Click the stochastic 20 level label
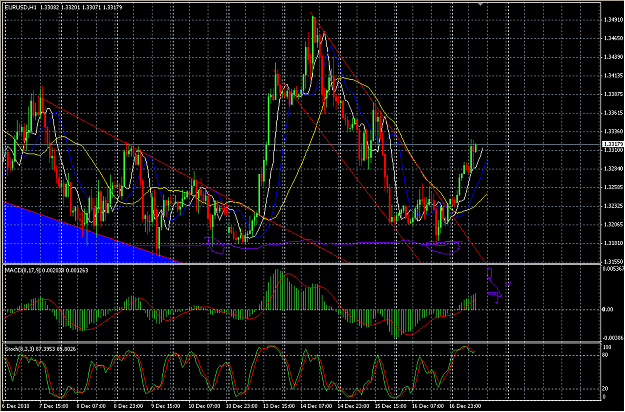 click(x=605, y=389)
